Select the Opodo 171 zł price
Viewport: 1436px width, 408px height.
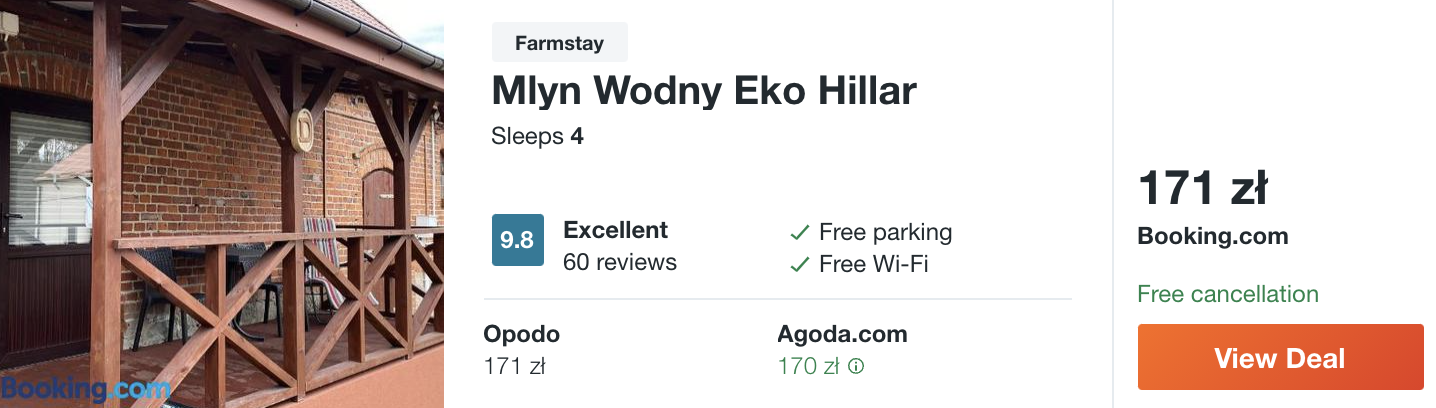(x=514, y=366)
